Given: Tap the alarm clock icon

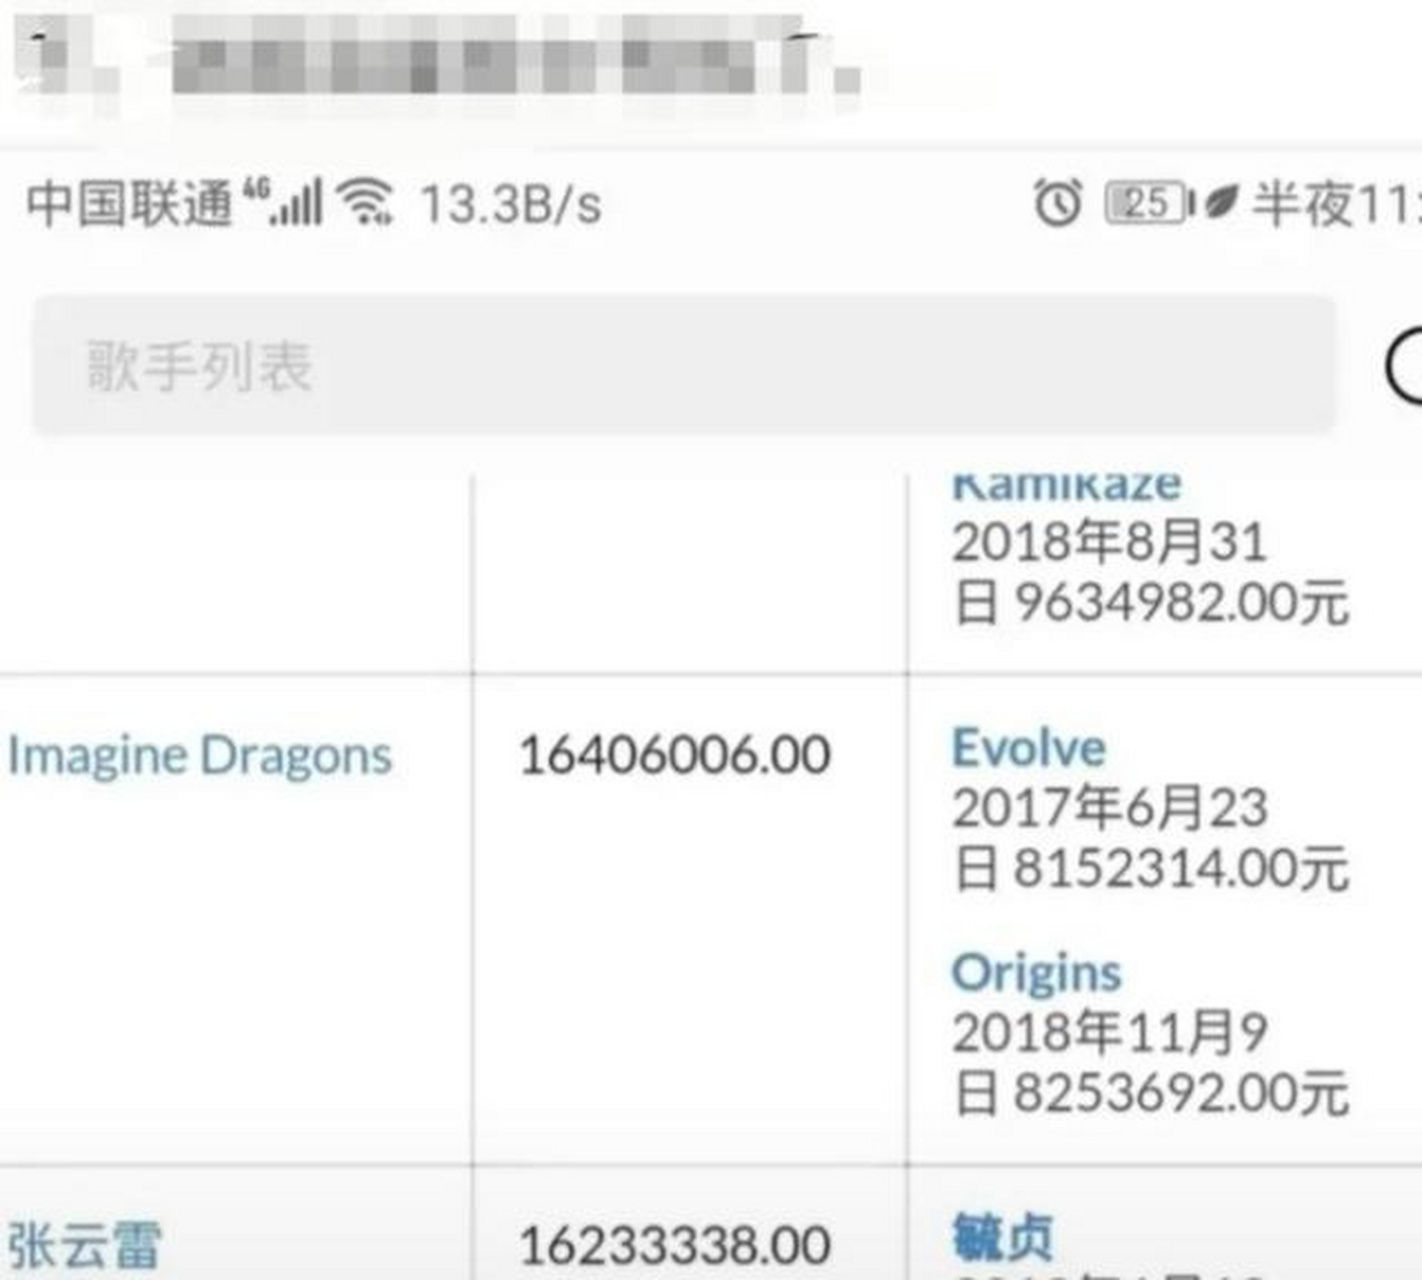Looking at the screenshot, I should click(1054, 202).
